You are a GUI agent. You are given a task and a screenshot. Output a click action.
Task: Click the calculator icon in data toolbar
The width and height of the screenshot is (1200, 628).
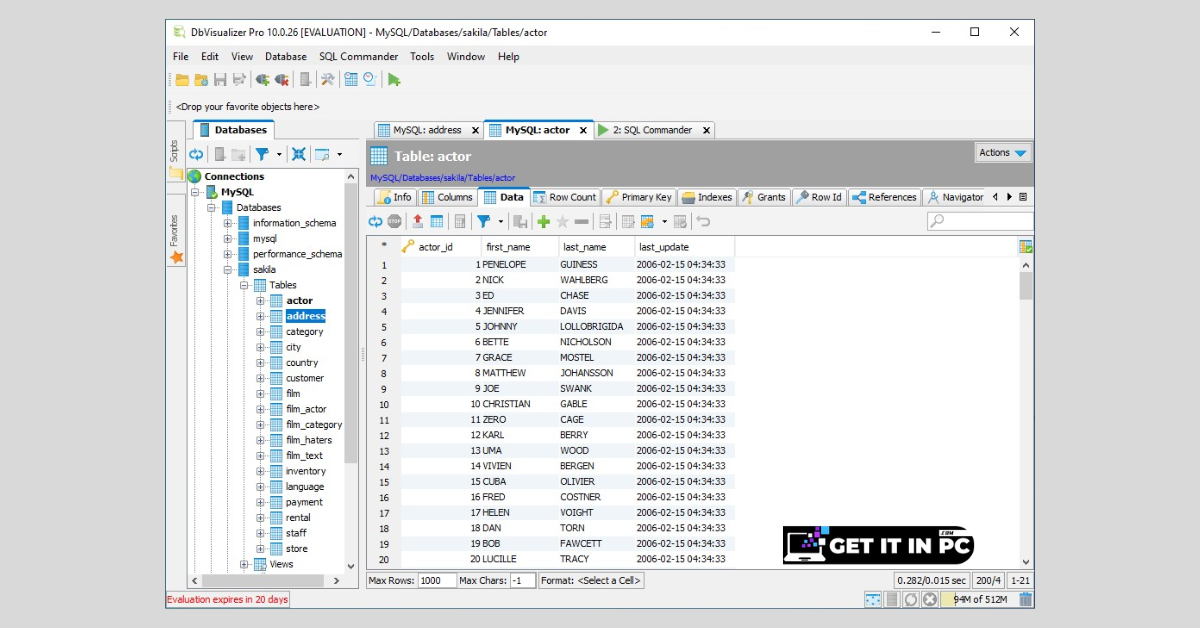pyautogui.click(x=460, y=221)
